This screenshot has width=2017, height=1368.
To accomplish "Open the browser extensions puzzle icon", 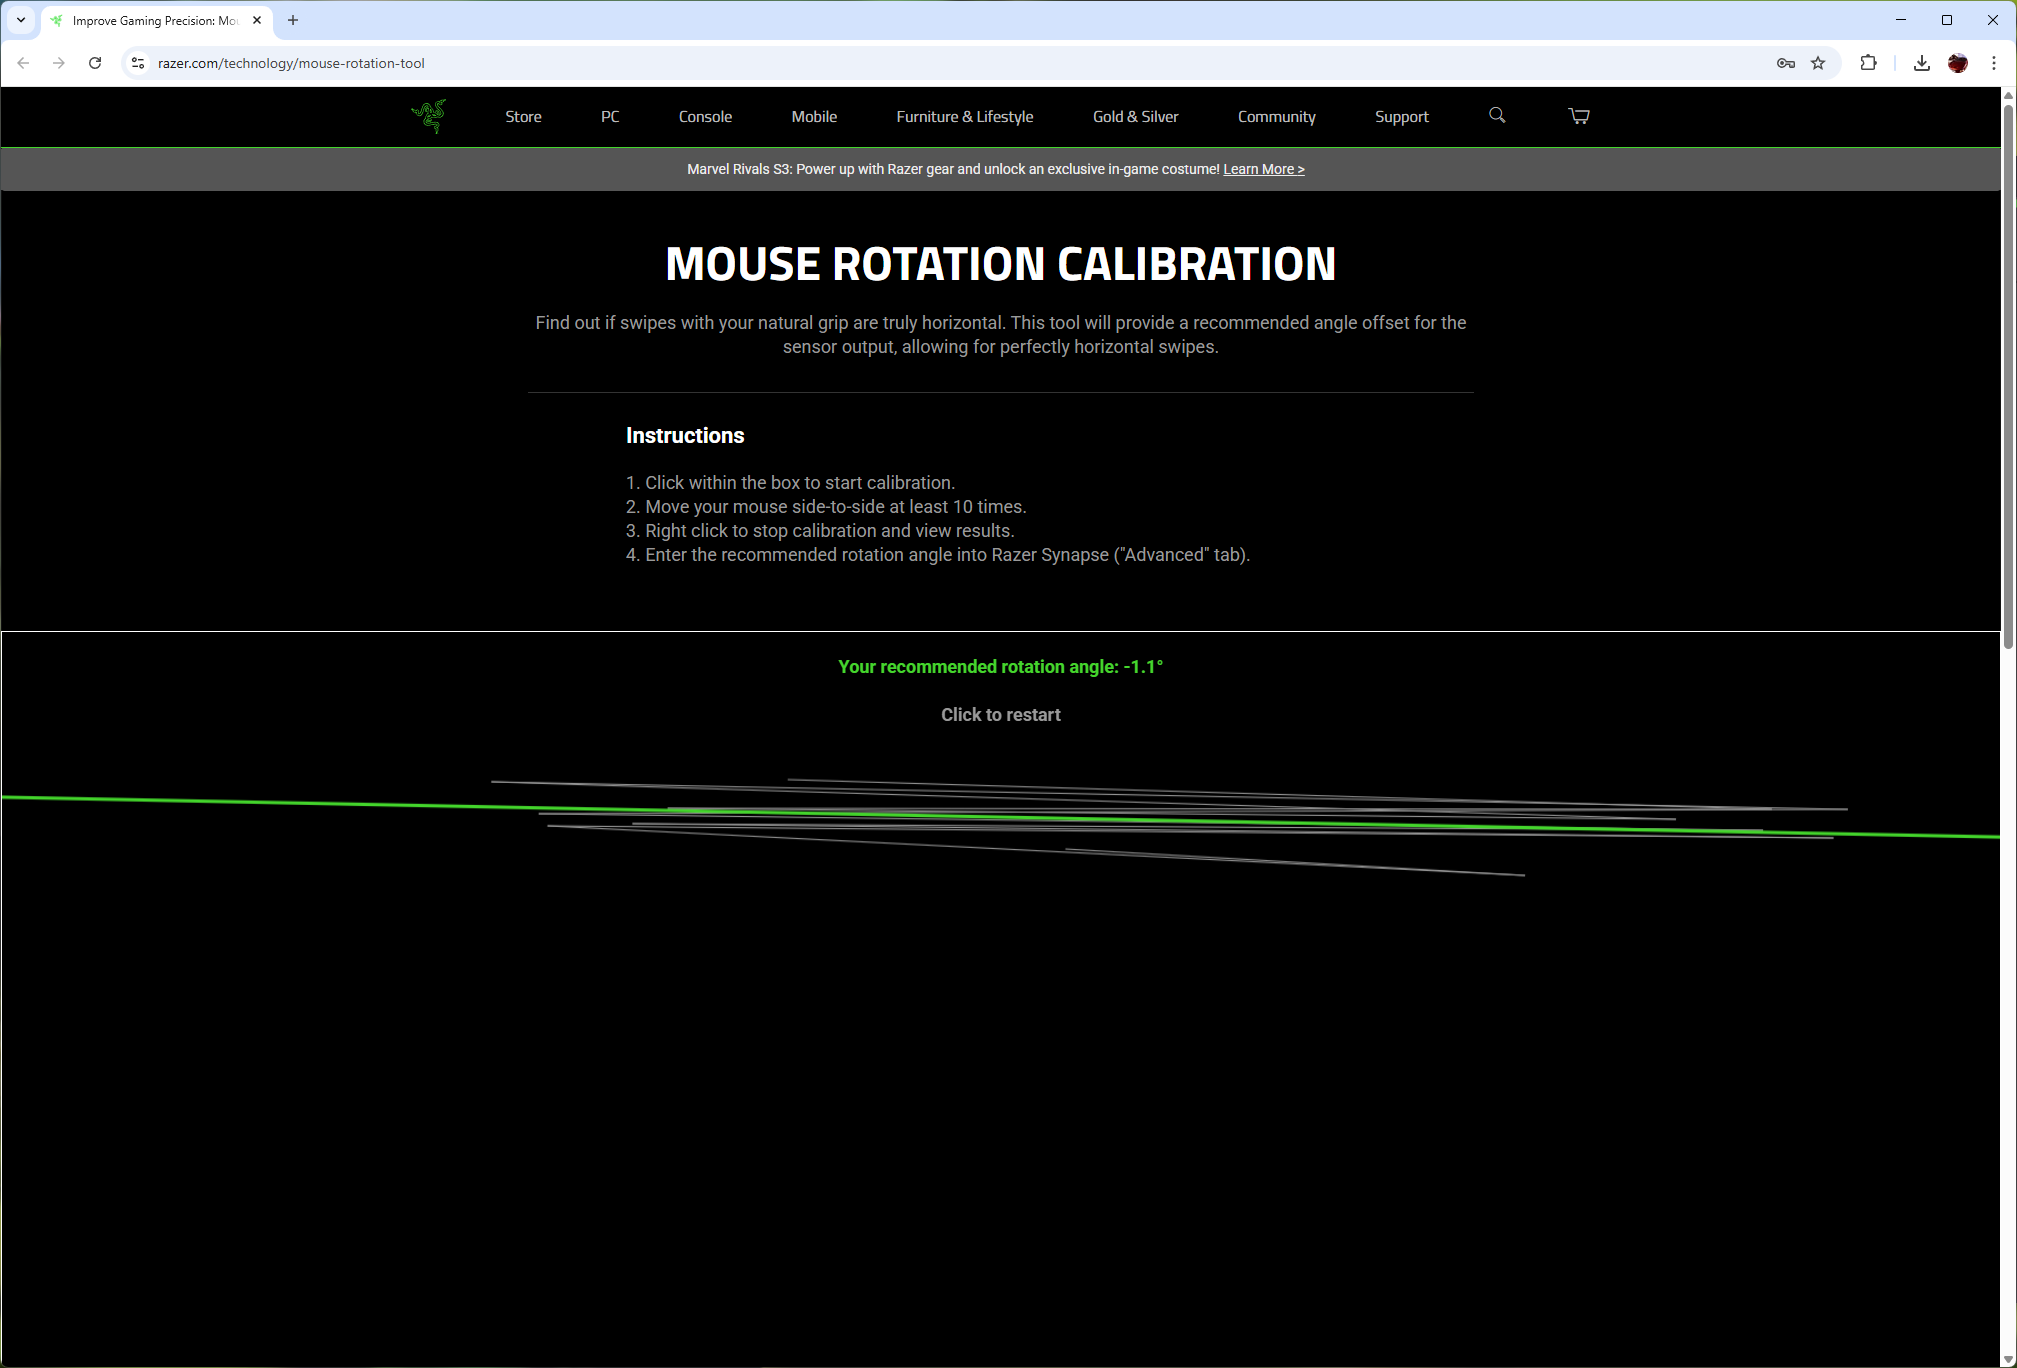I will [1868, 63].
